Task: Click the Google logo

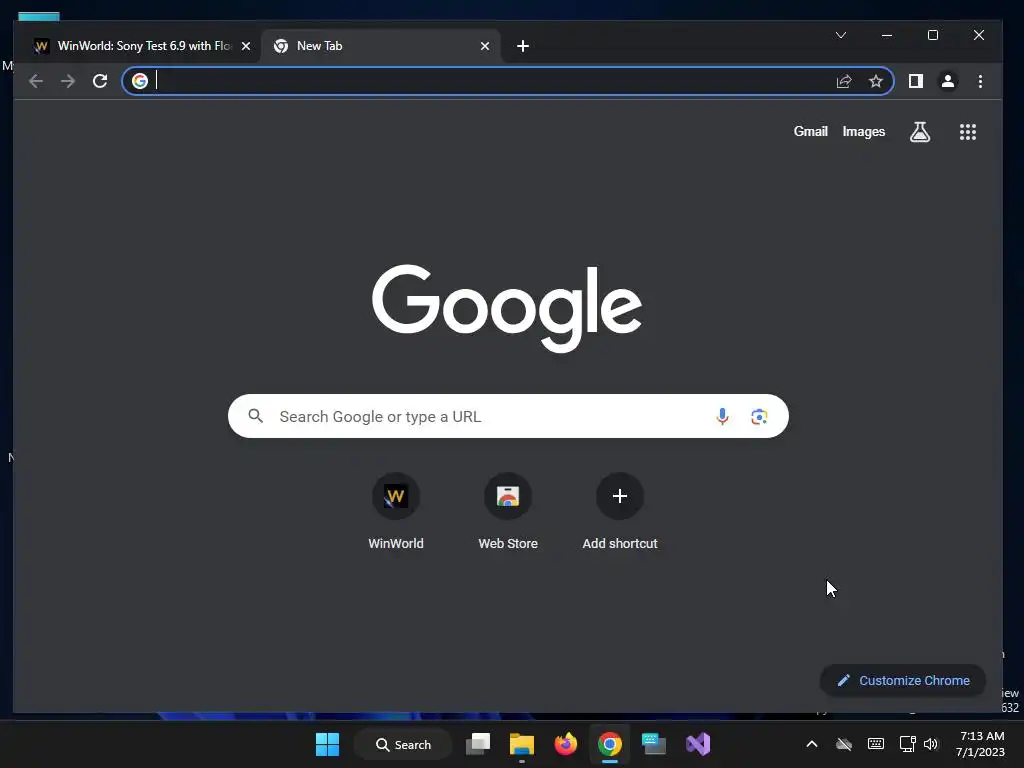Action: pyautogui.click(x=507, y=308)
